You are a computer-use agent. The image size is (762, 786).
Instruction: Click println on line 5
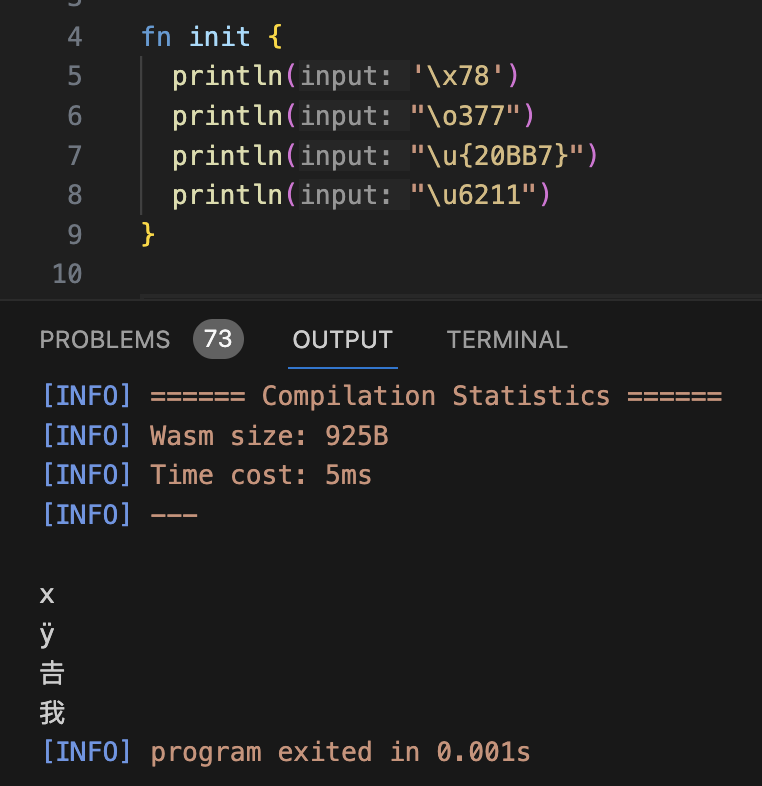click(x=227, y=76)
